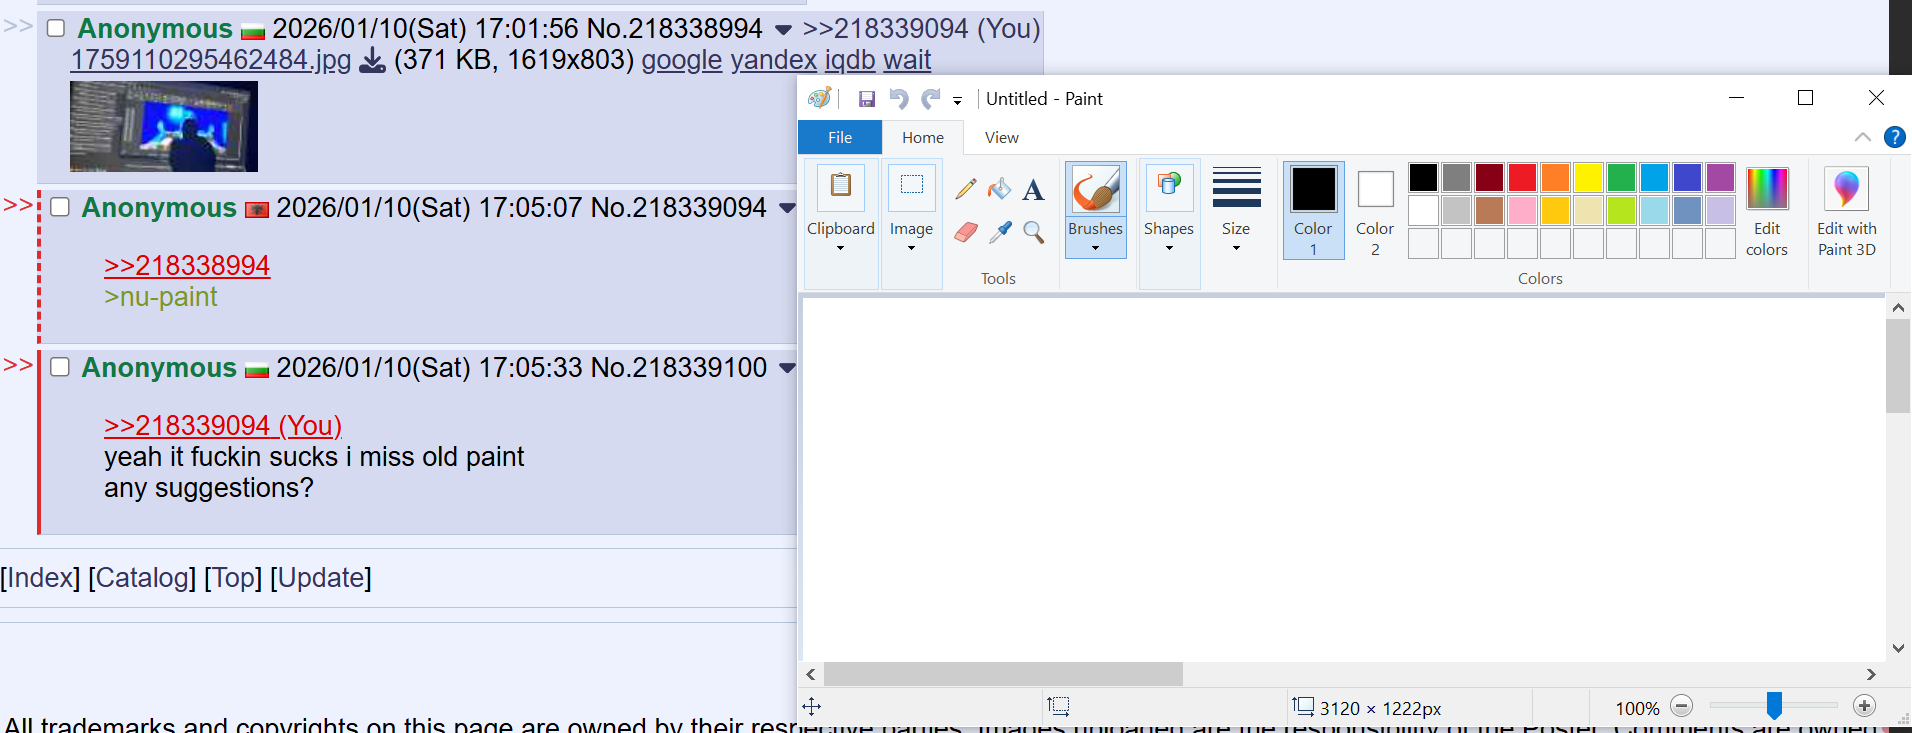Viewport: 1912px width, 733px height.
Task: Click the Paint vertical scrollbar thumb
Action: pyautogui.click(x=1897, y=366)
